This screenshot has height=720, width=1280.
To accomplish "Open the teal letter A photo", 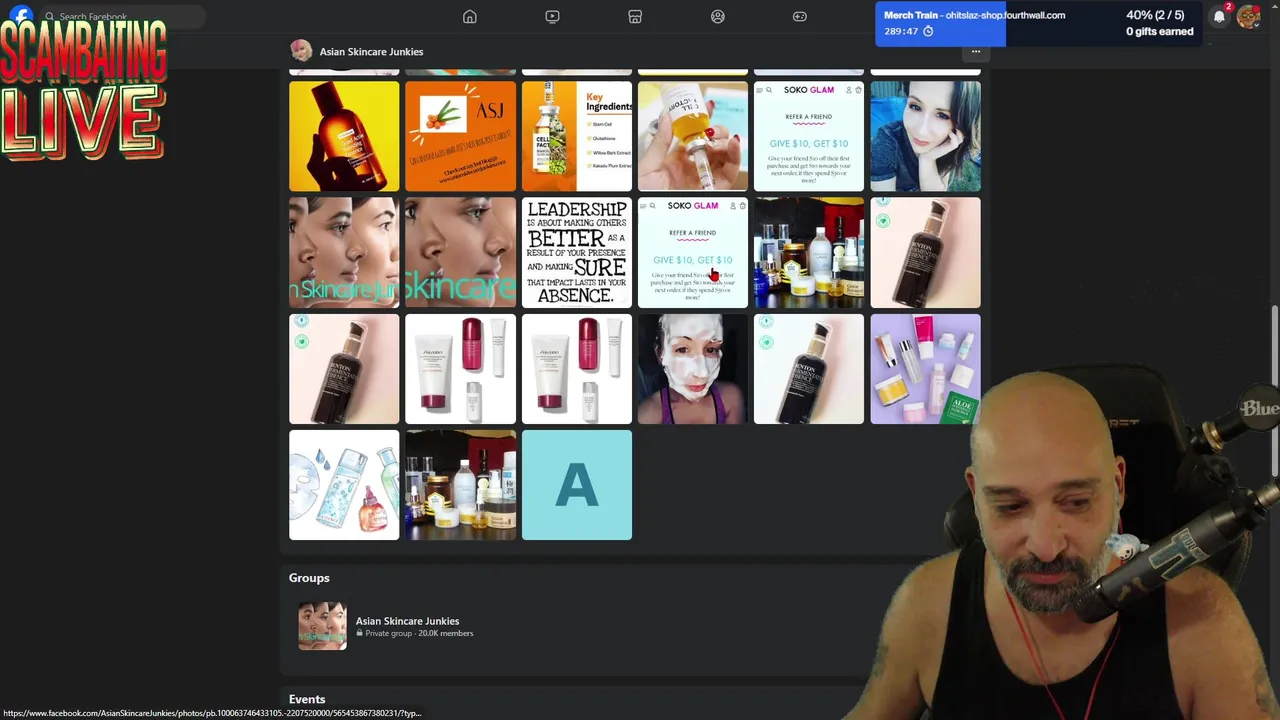I will point(577,485).
